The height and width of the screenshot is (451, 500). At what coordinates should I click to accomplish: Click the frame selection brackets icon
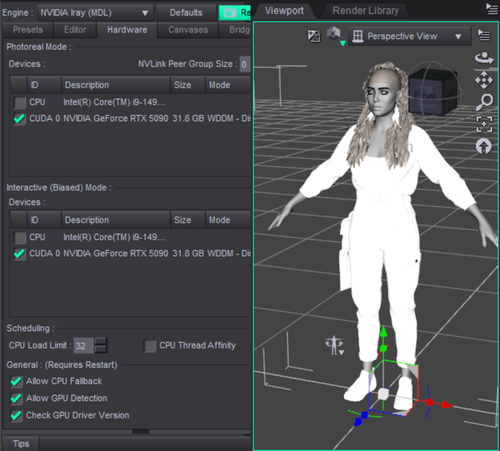484,124
